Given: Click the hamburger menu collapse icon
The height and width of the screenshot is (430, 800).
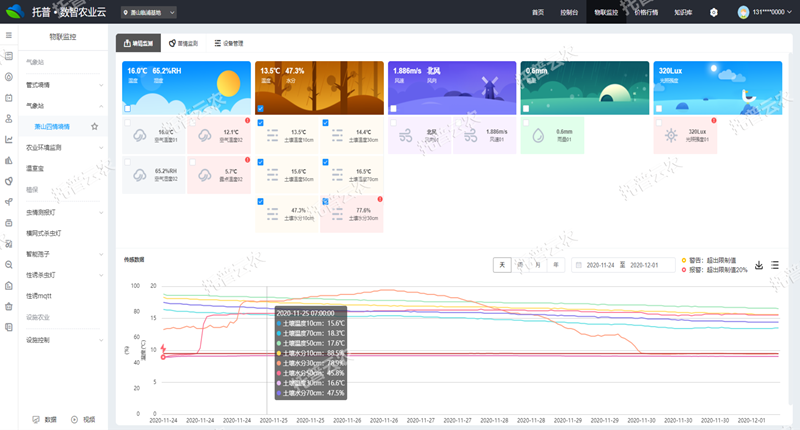Looking at the screenshot, I should click(9, 36).
